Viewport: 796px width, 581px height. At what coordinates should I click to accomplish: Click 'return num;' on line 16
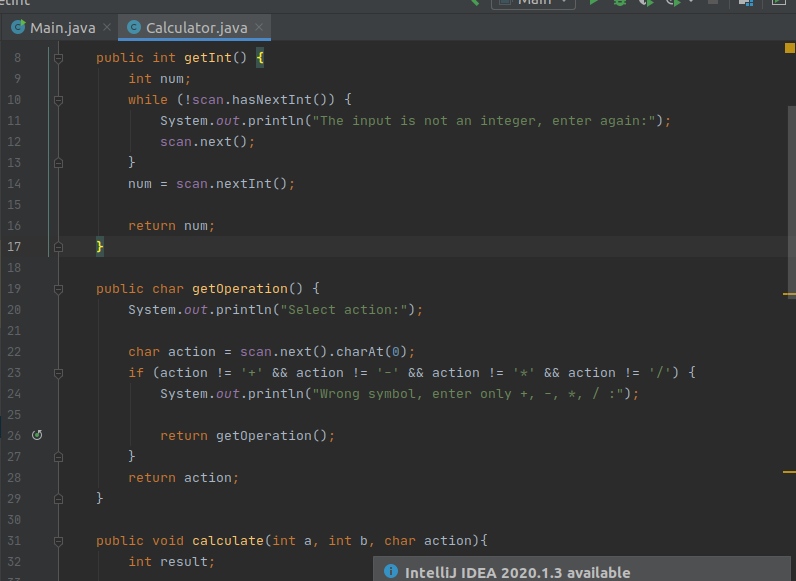pos(172,226)
